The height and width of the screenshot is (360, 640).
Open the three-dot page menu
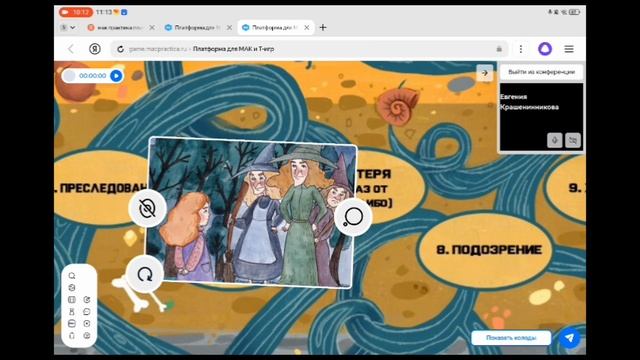click(521, 49)
